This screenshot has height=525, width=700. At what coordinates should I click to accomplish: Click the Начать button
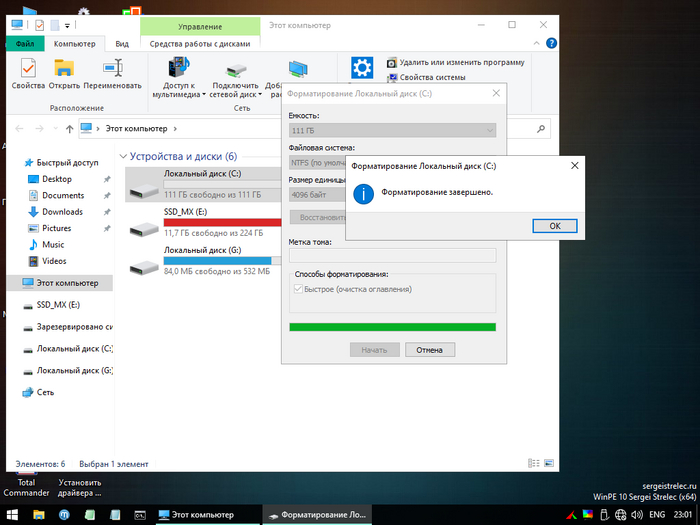[374, 350]
